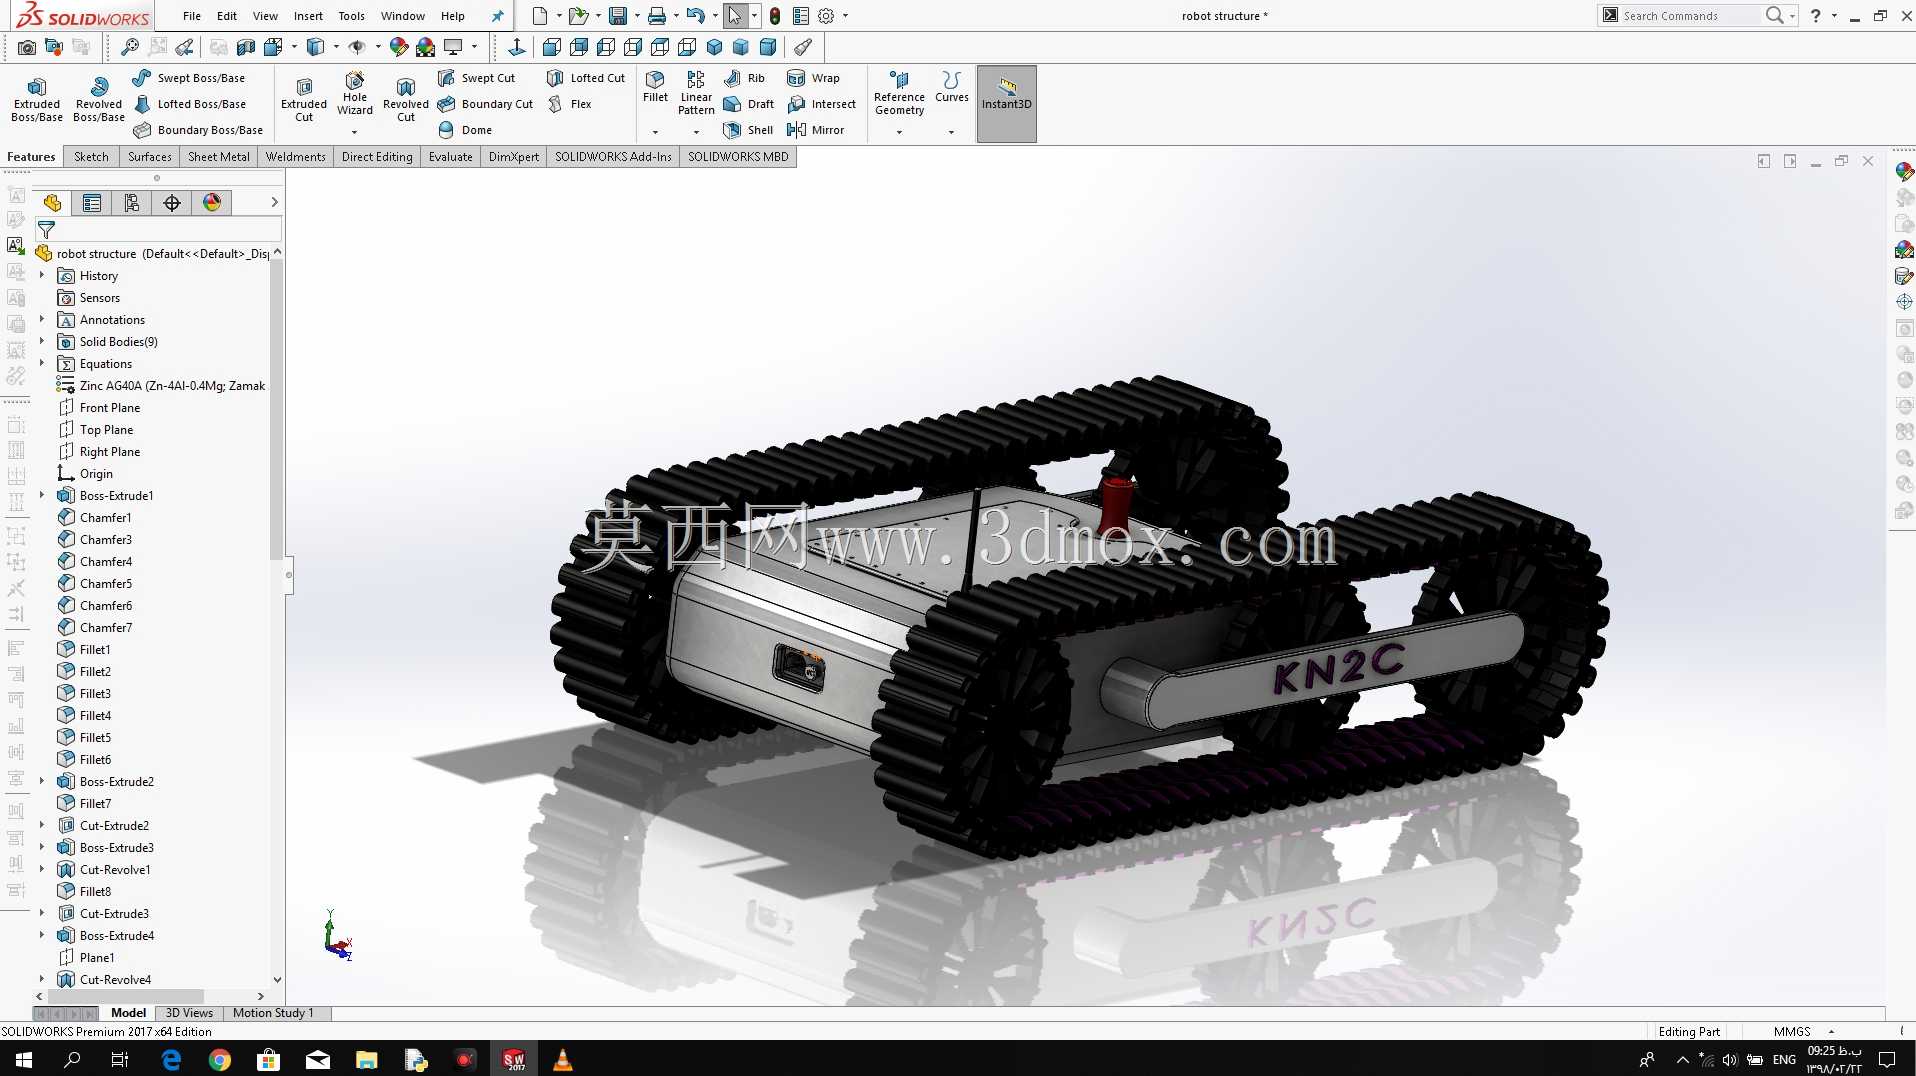Expand the Annotations folder
Image resolution: width=1916 pixels, height=1076 pixels.
point(42,319)
